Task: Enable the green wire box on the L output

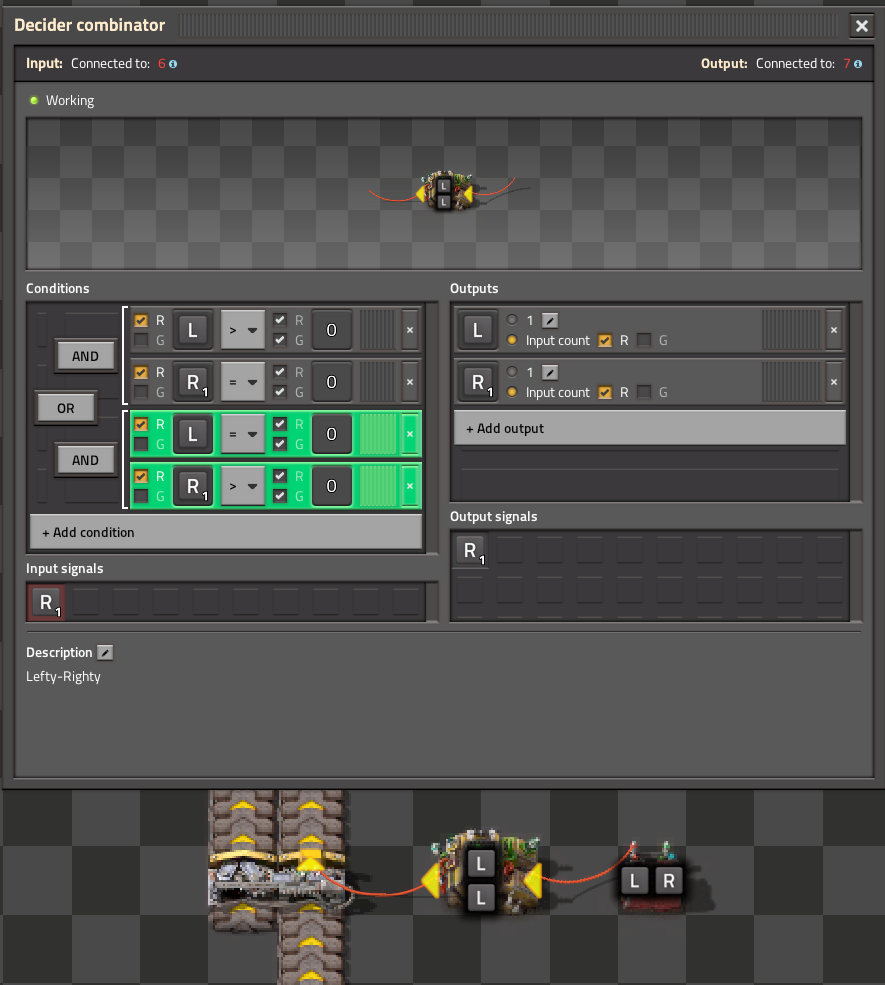Action: [x=644, y=340]
